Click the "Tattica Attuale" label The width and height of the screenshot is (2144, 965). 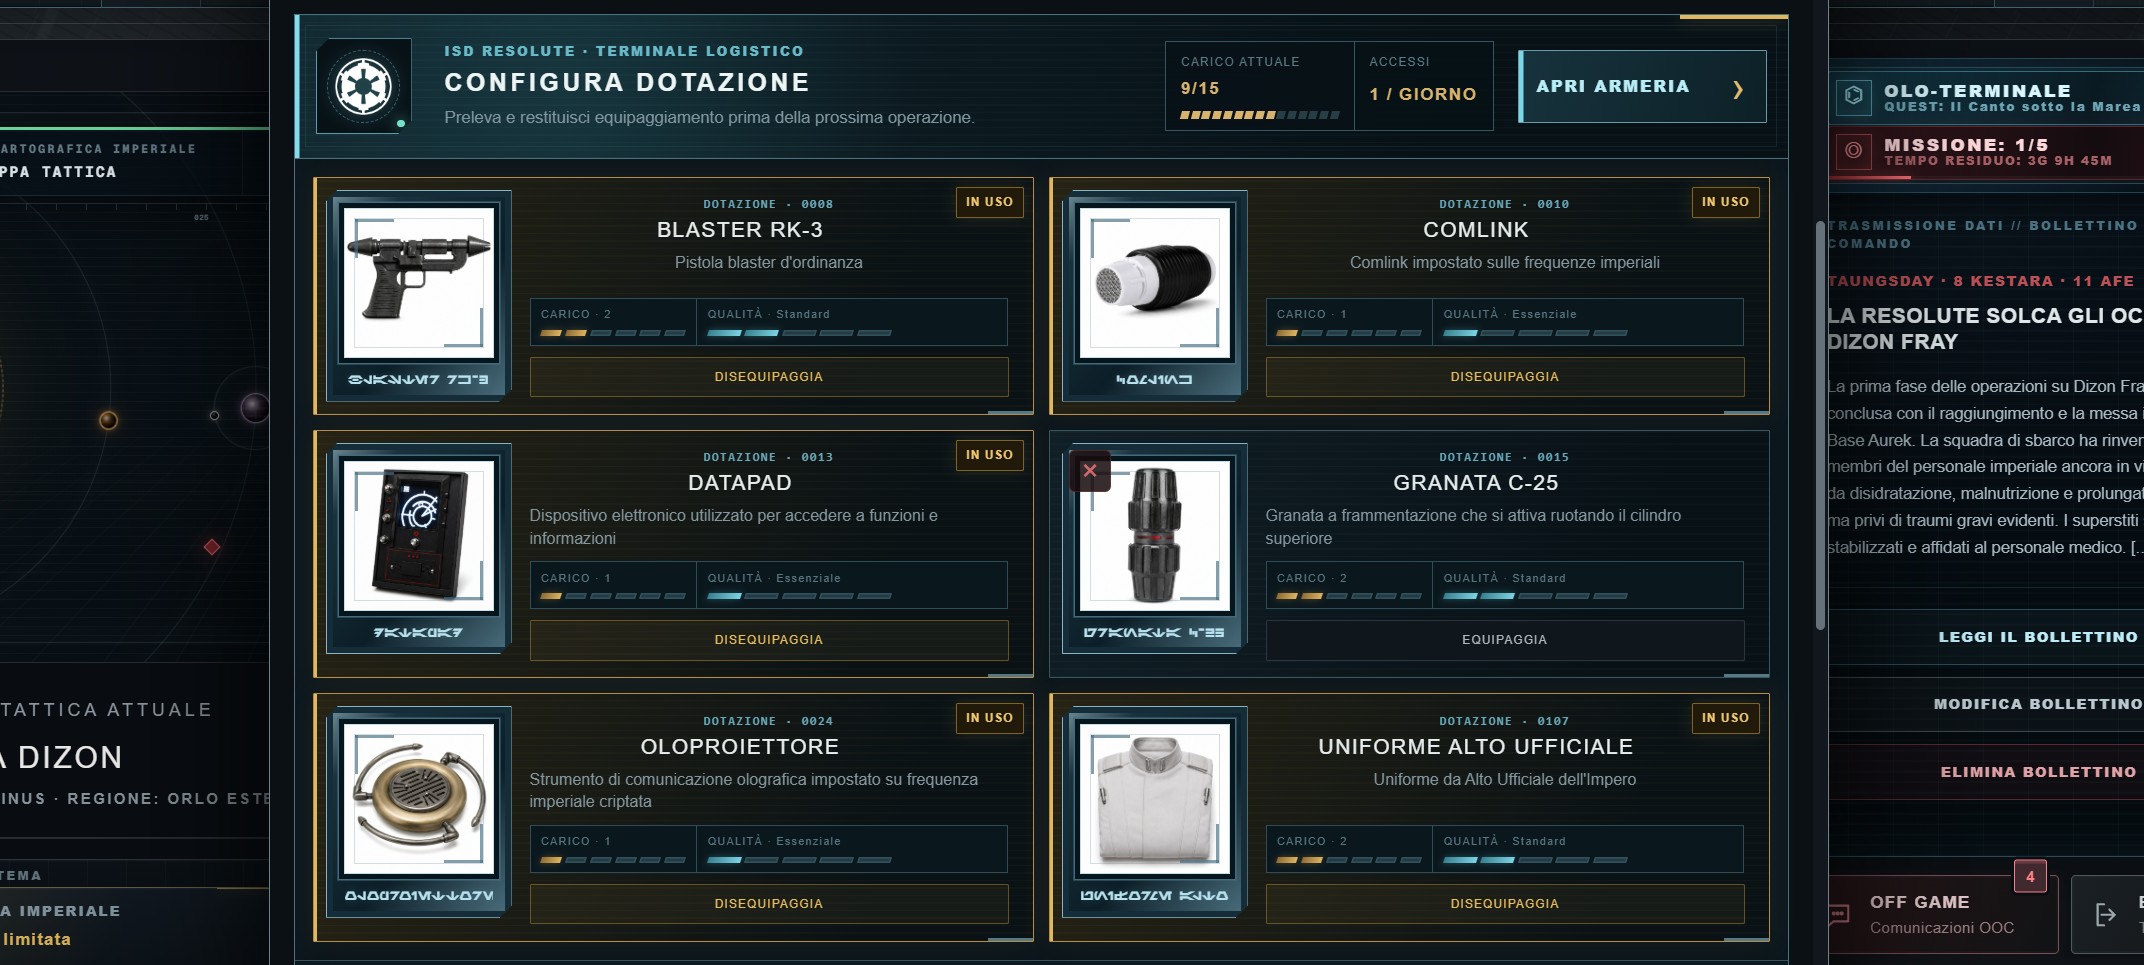coord(106,710)
